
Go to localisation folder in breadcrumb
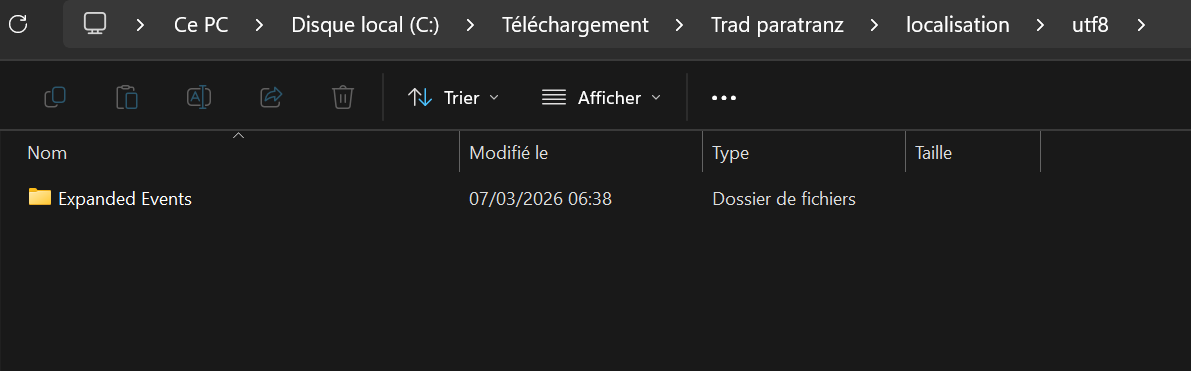click(x=958, y=24)
